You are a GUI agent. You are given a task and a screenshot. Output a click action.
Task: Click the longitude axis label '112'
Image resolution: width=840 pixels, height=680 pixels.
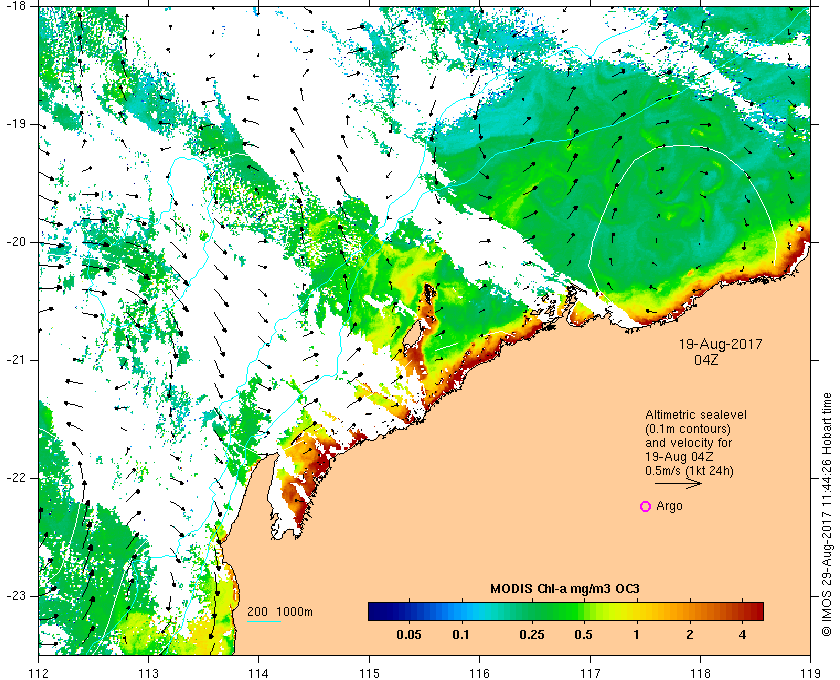point(39,673)
